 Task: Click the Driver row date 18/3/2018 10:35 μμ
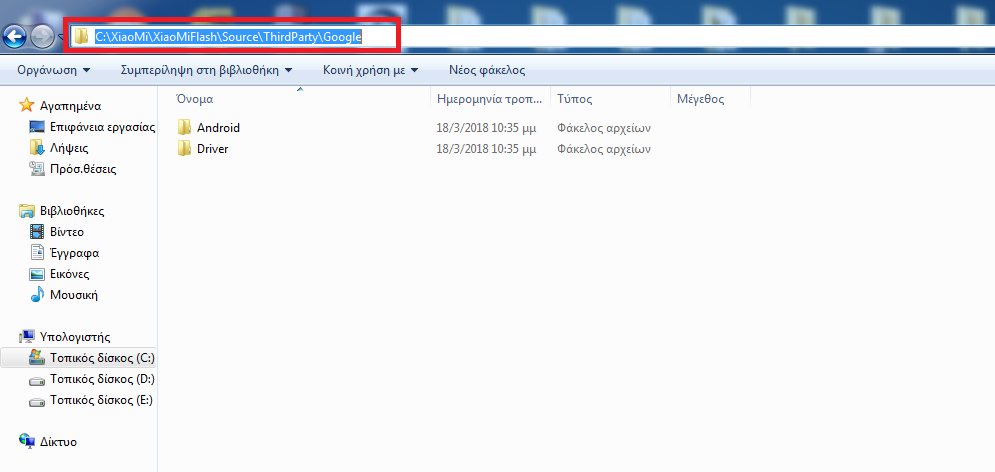click(487, 149)
